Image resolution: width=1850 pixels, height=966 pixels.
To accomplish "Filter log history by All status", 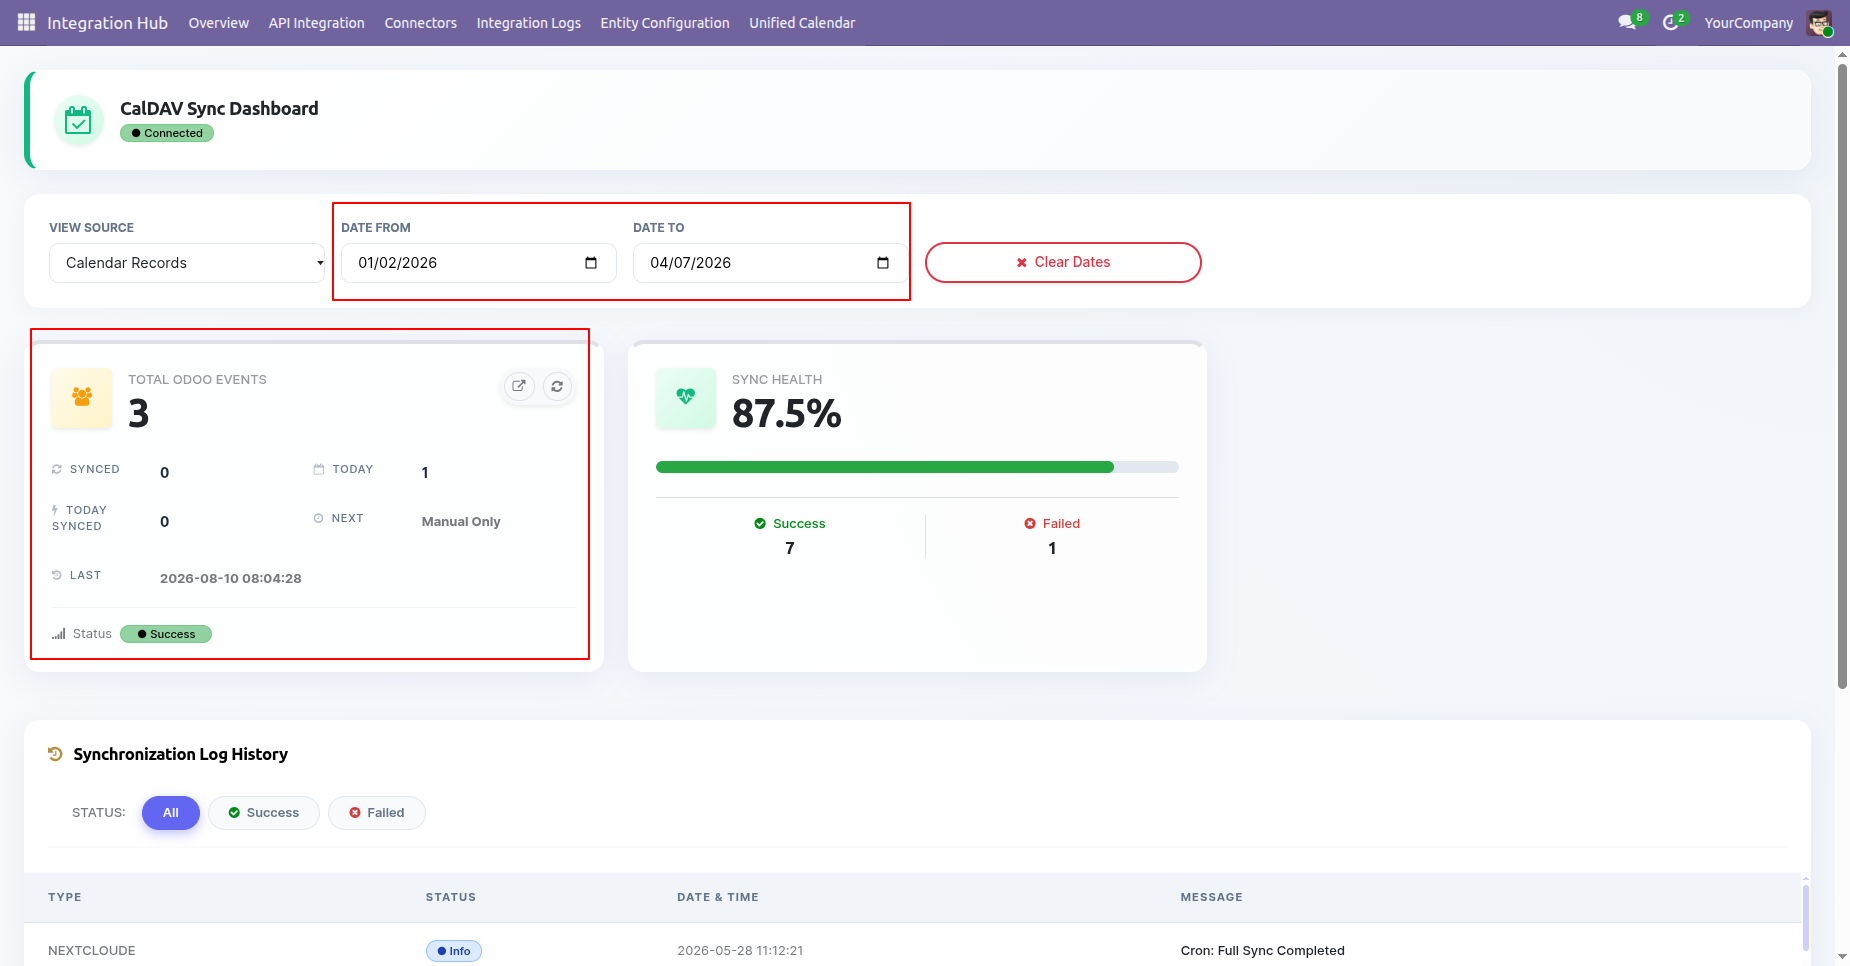I will tap(171, 813).
